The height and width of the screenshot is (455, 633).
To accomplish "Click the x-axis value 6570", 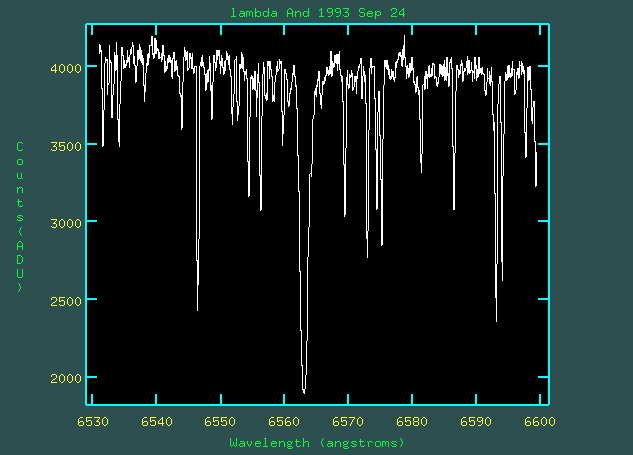I will [x=348, y=422].
